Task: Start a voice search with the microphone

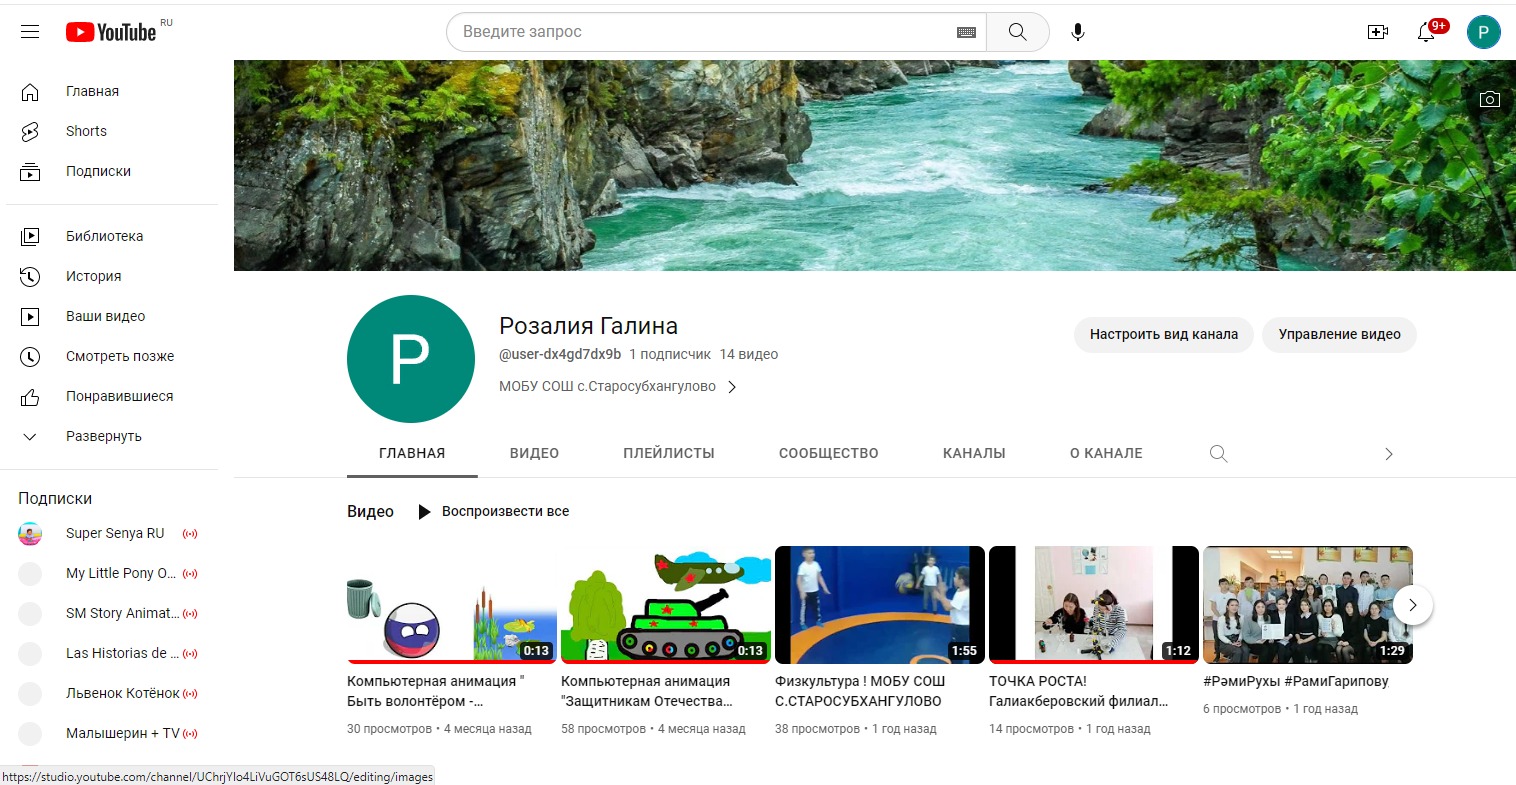Action: [x=1077, y=31]
